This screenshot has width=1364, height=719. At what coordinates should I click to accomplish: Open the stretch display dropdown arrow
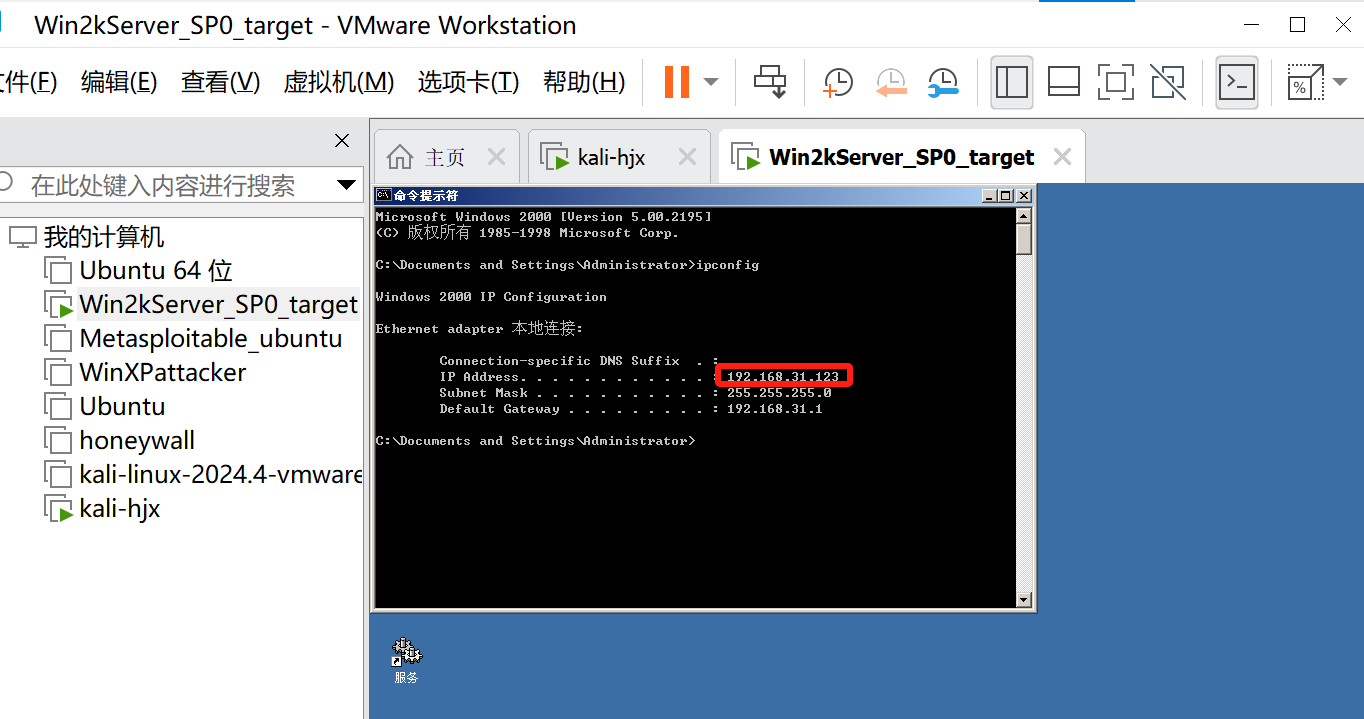coord(1340,82)
